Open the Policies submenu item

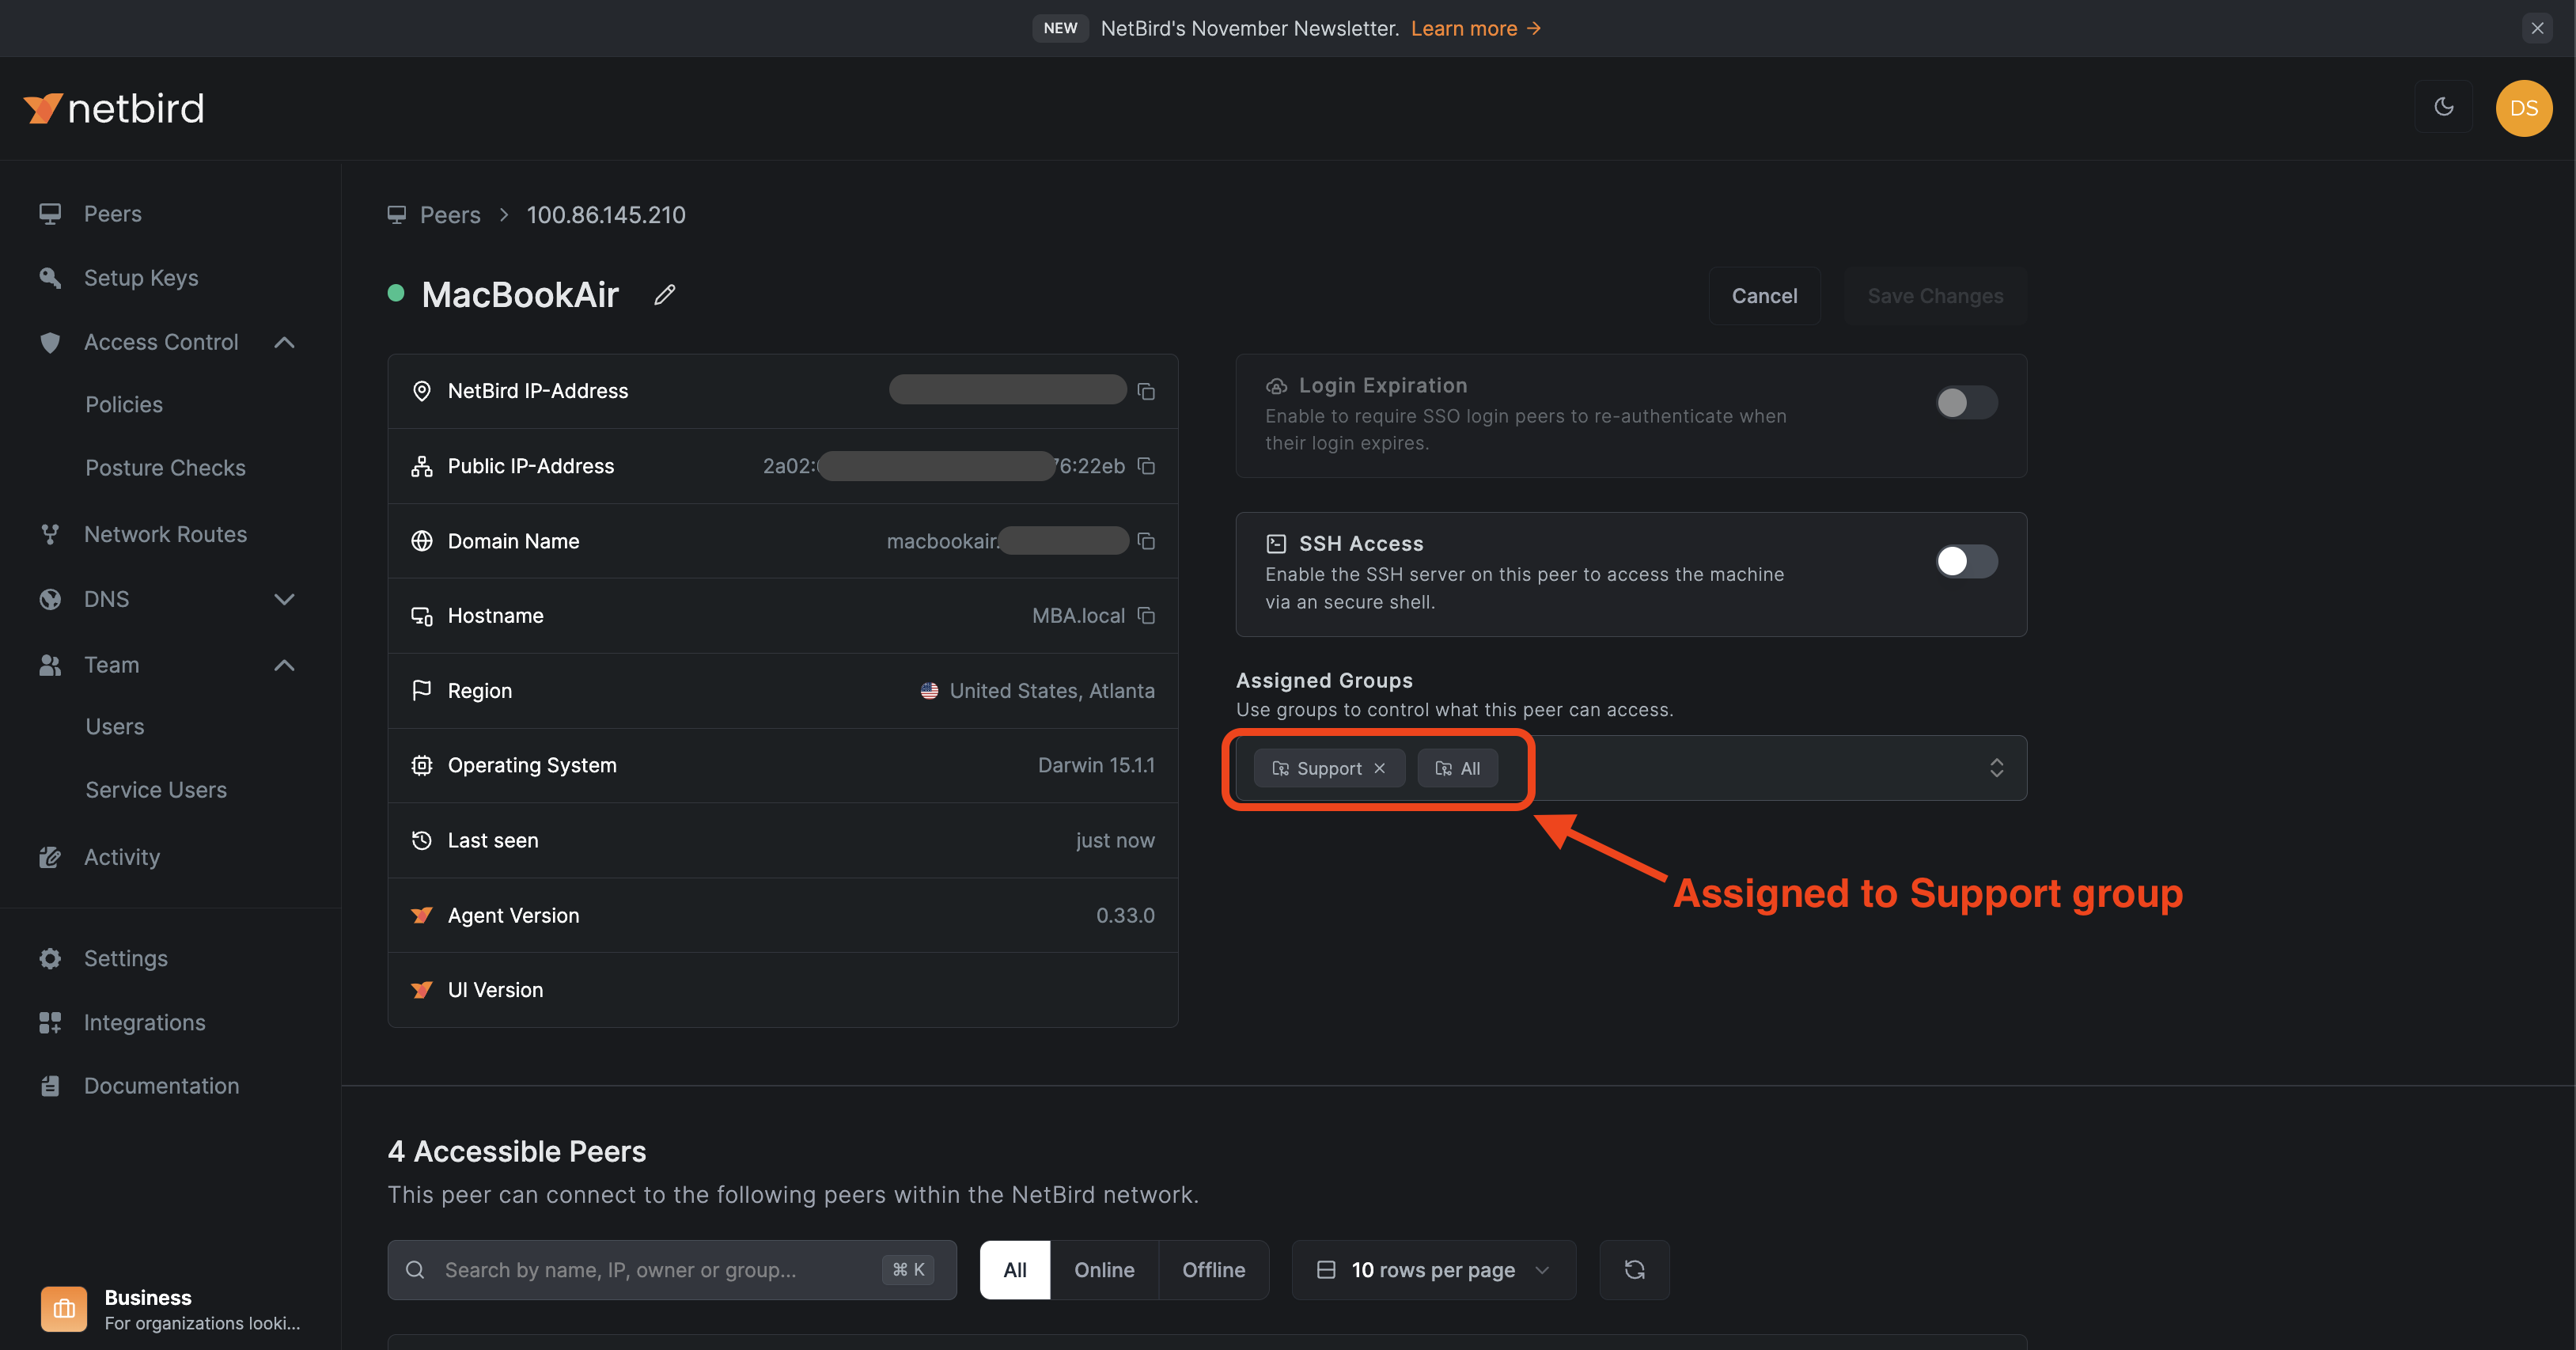(x=123, y=404)
